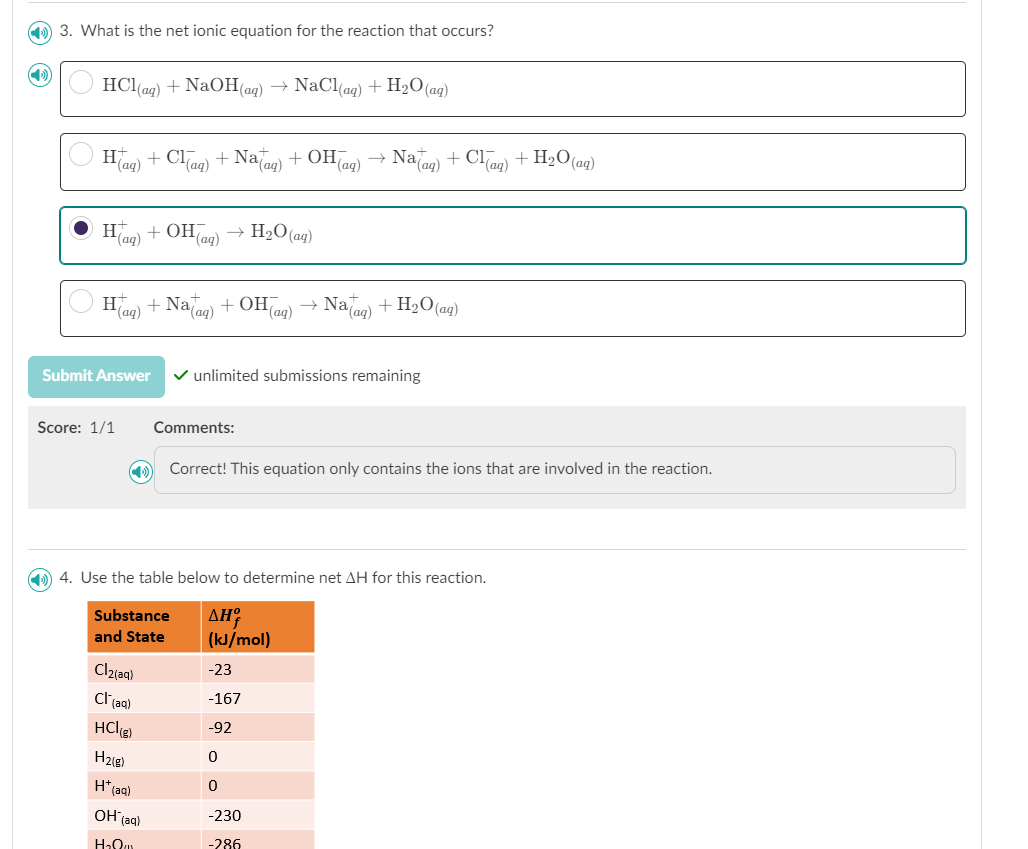
Task: Click the green checkmark beside submissions text
Action: pos(181,376)
